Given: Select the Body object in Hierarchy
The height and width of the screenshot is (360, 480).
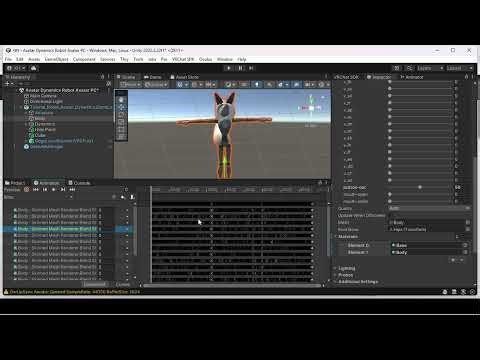Looking at the screenshot, I should point(40,118).
